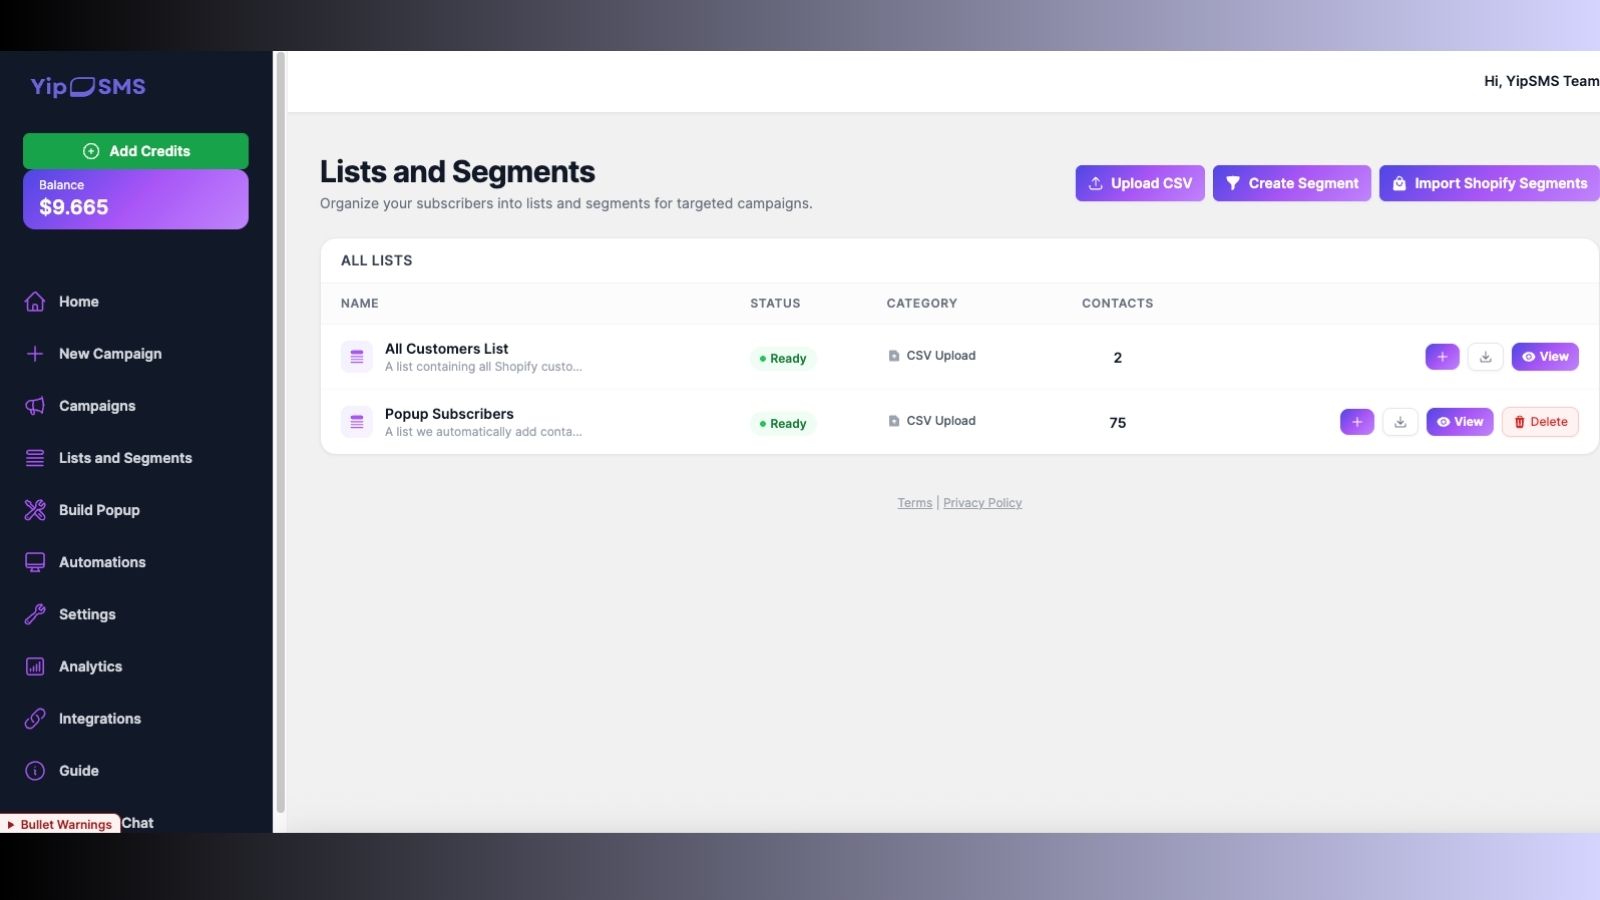Screen dimensions: 1600x900
Task: Open Guide menu label
Action: tap(79, 771)
